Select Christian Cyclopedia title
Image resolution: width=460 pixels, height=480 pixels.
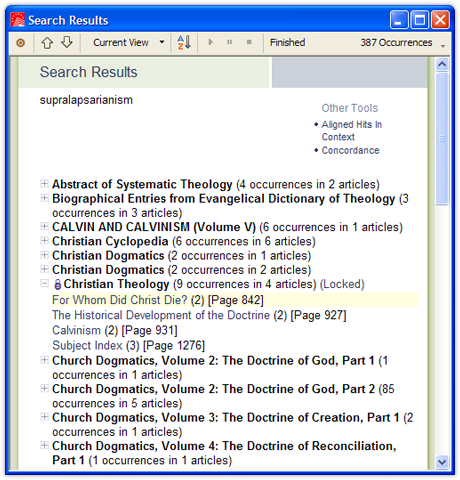(110, 241)
